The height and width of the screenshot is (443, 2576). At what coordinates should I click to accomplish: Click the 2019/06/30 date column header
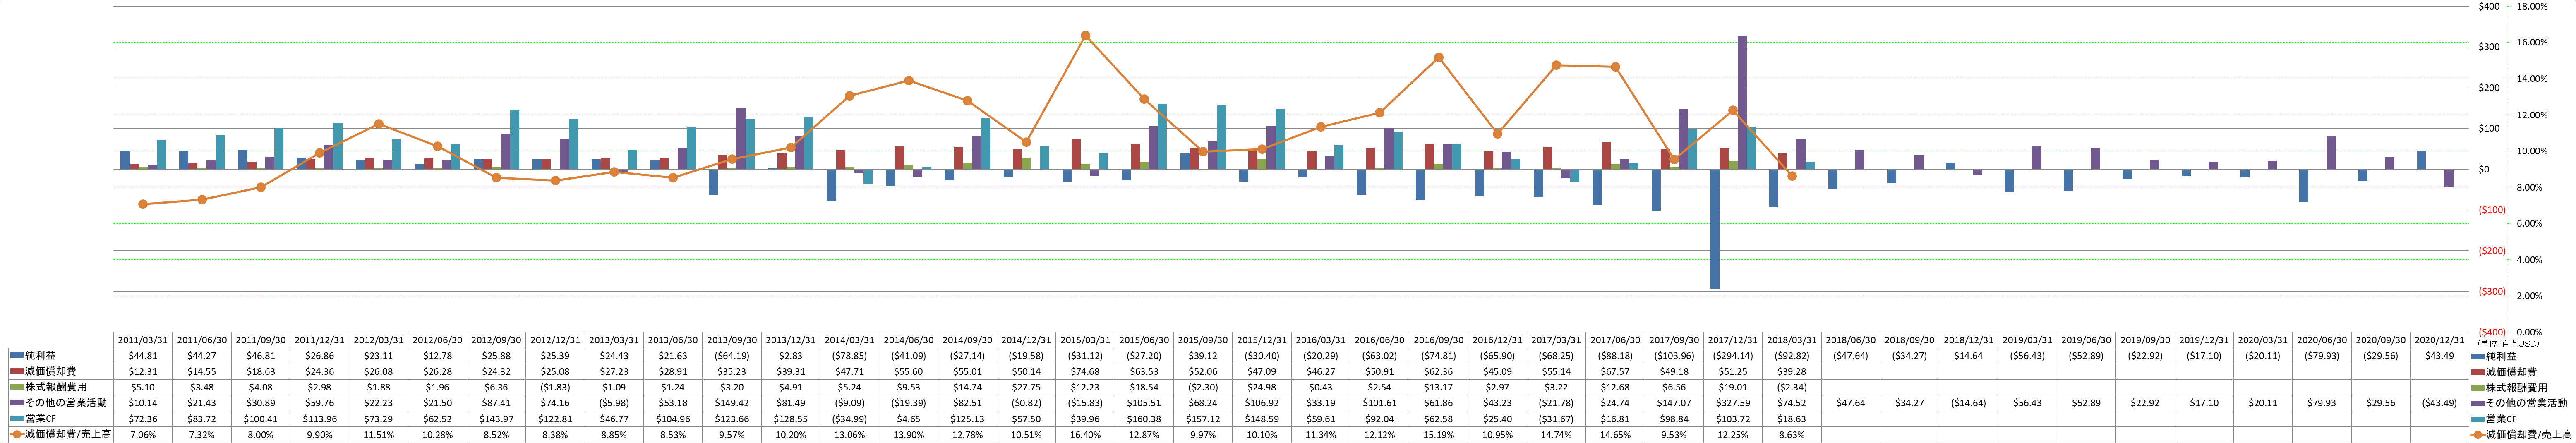point(2087,340)
